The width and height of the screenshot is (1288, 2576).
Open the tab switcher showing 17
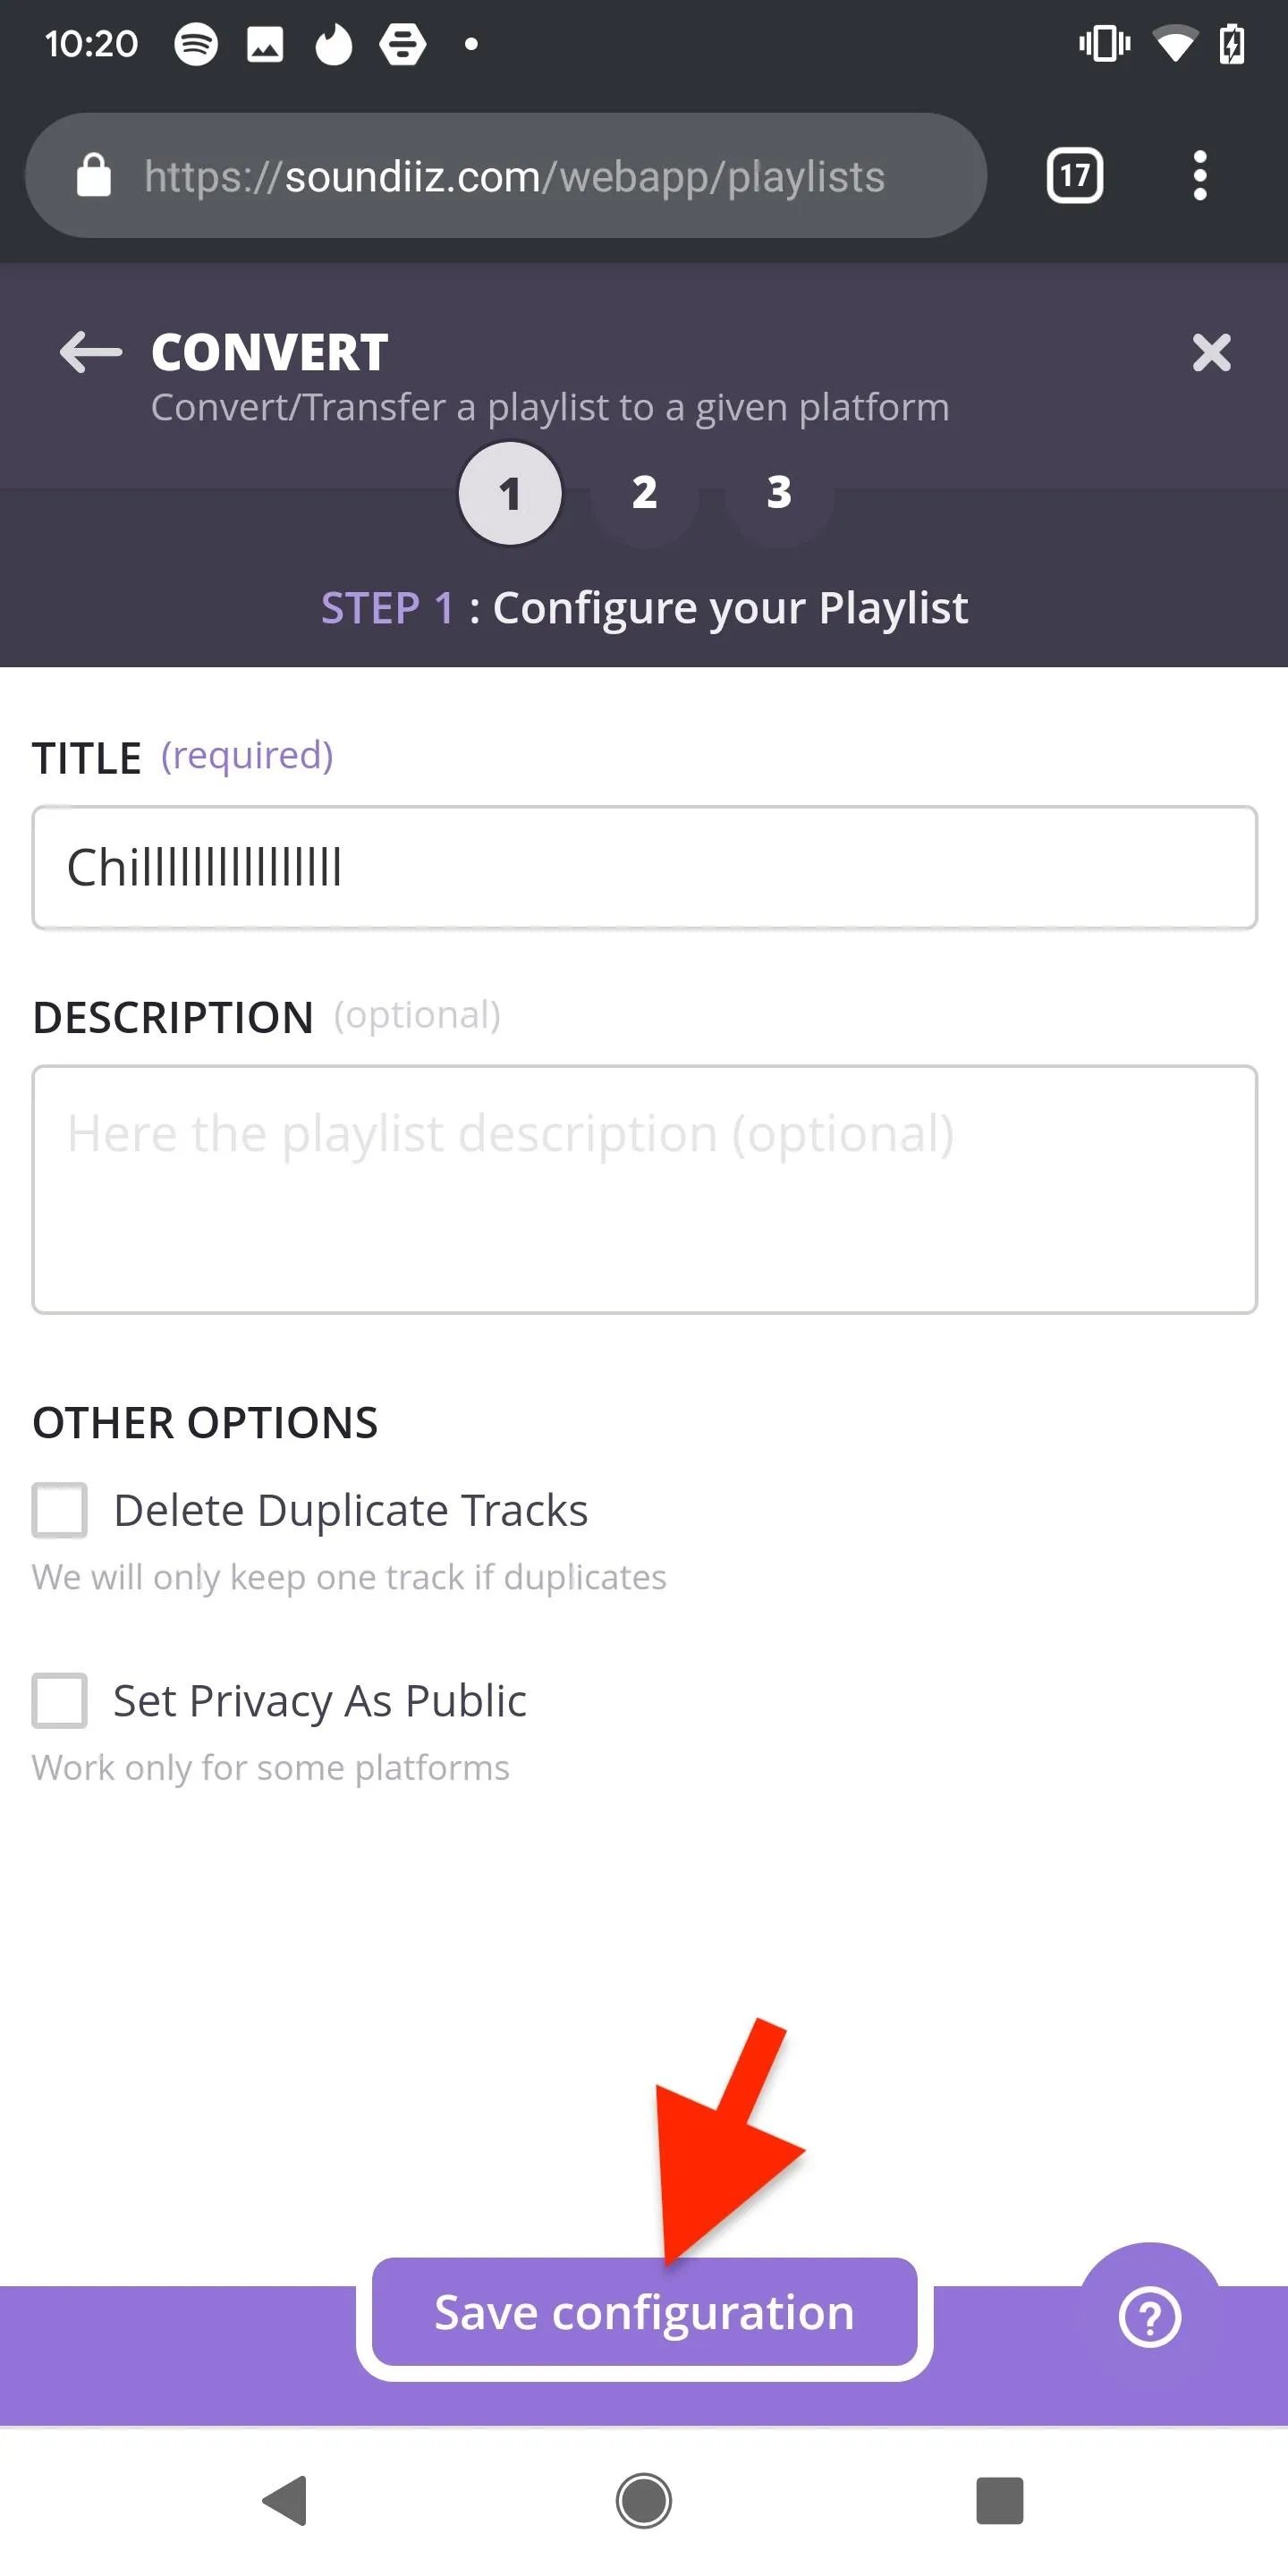click(x=1075, y=176)
